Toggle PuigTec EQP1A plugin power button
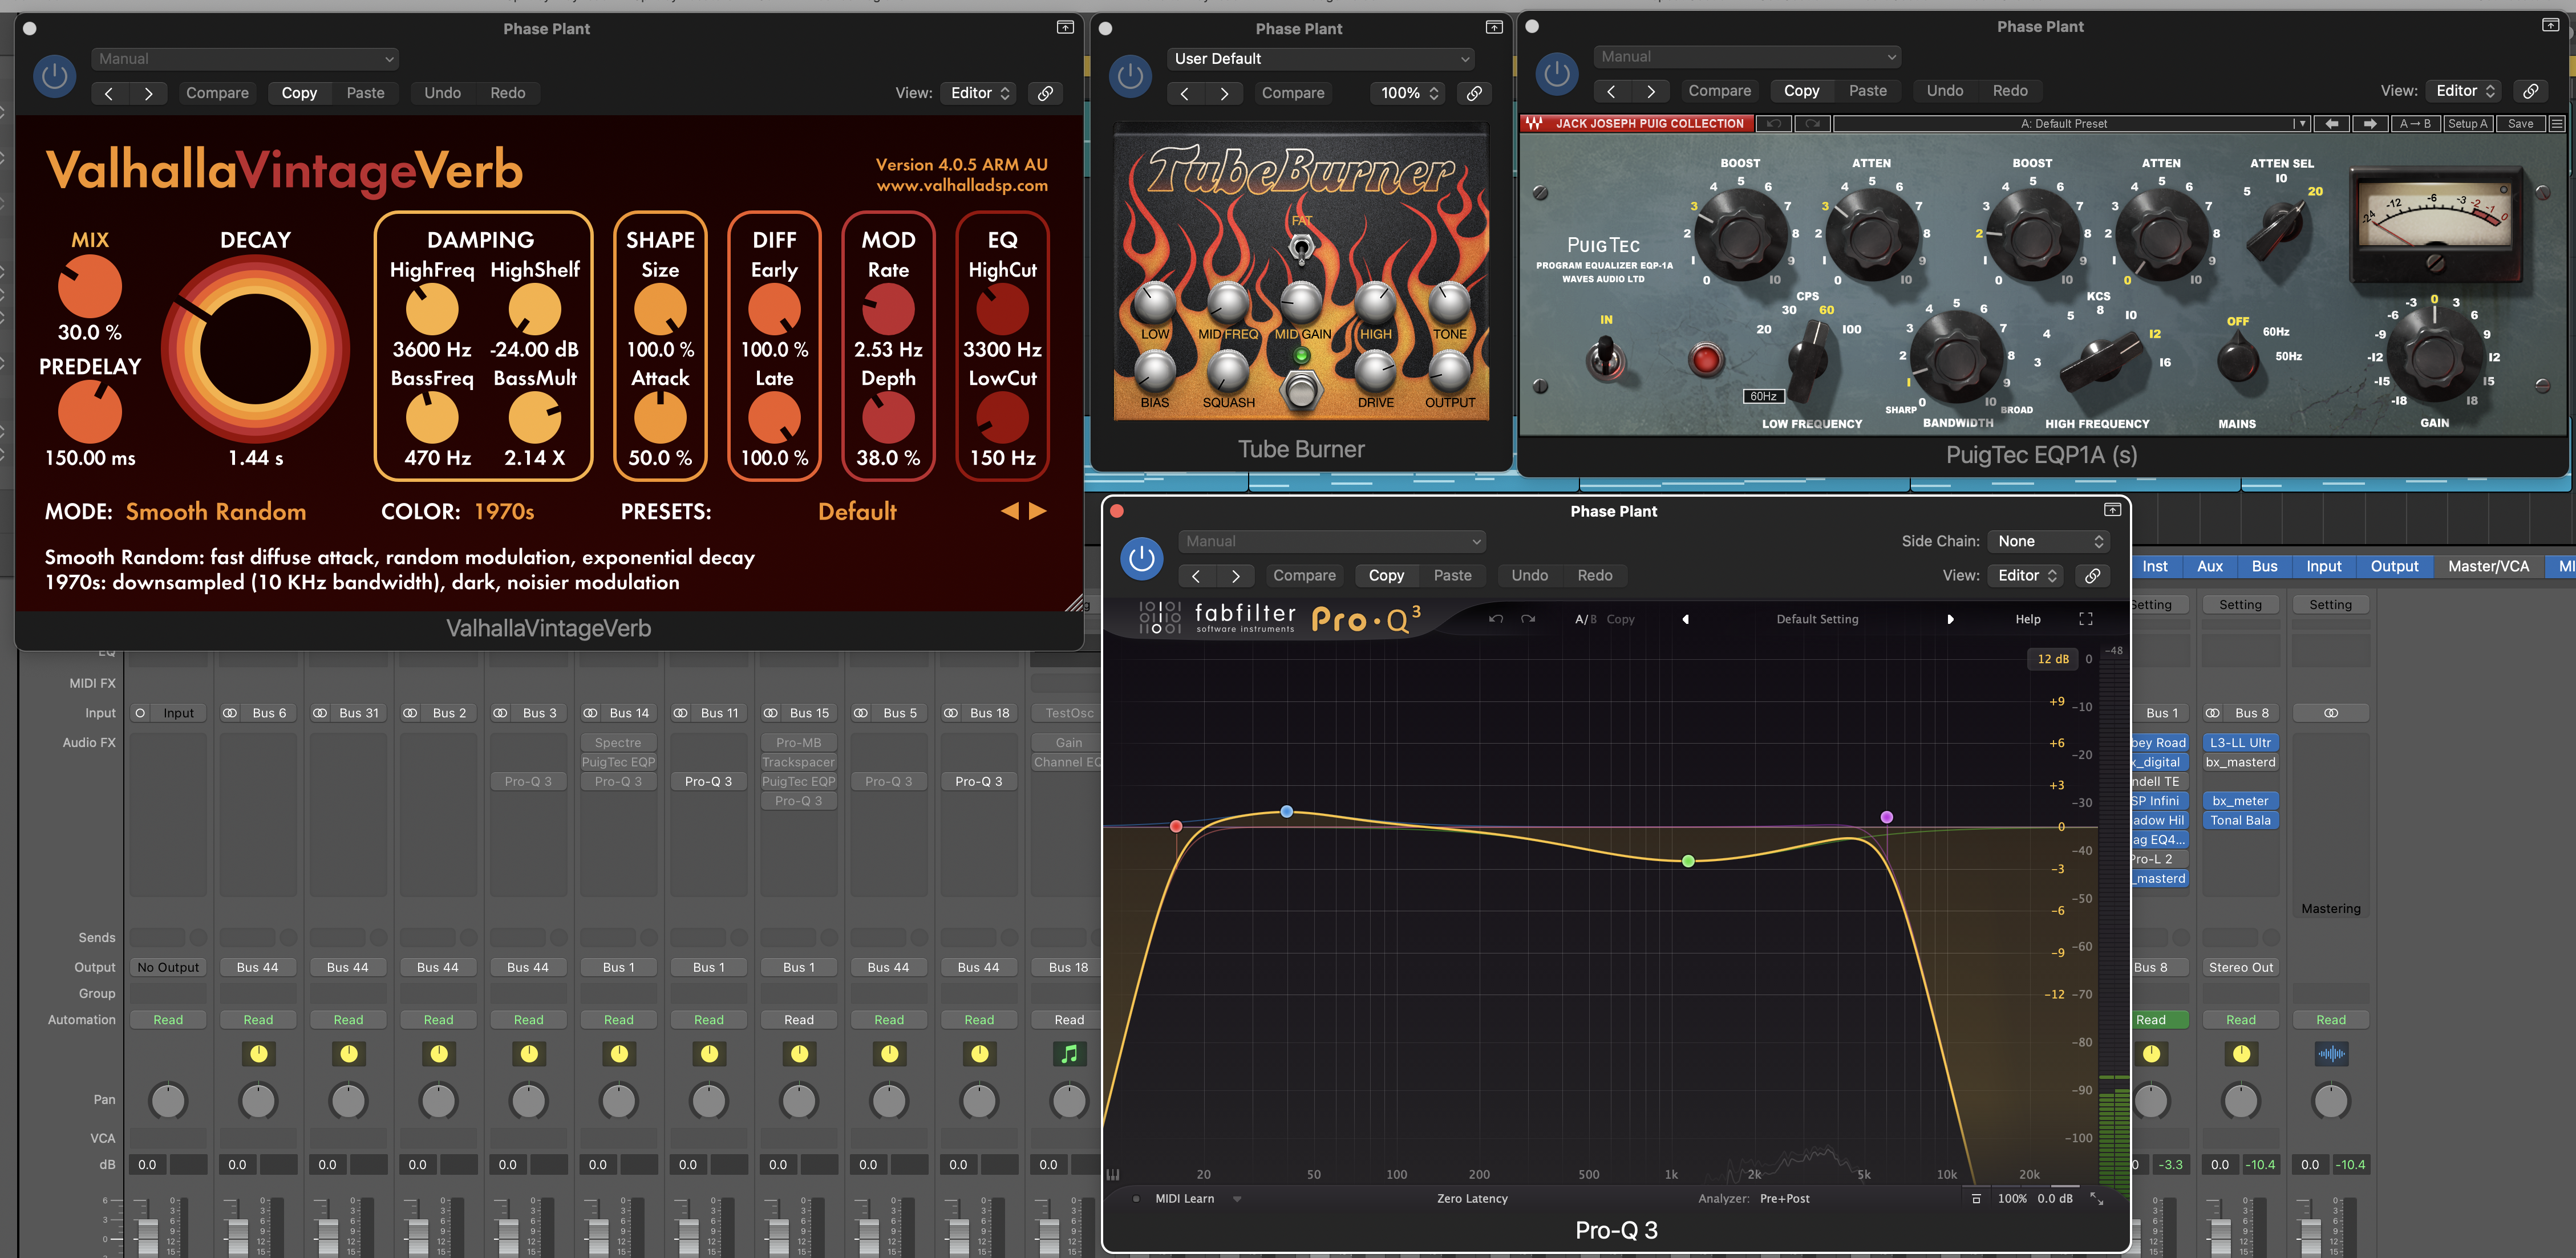This screenshot has width=2576, height=1258. pyautogui.click(x=1557, y=74)
